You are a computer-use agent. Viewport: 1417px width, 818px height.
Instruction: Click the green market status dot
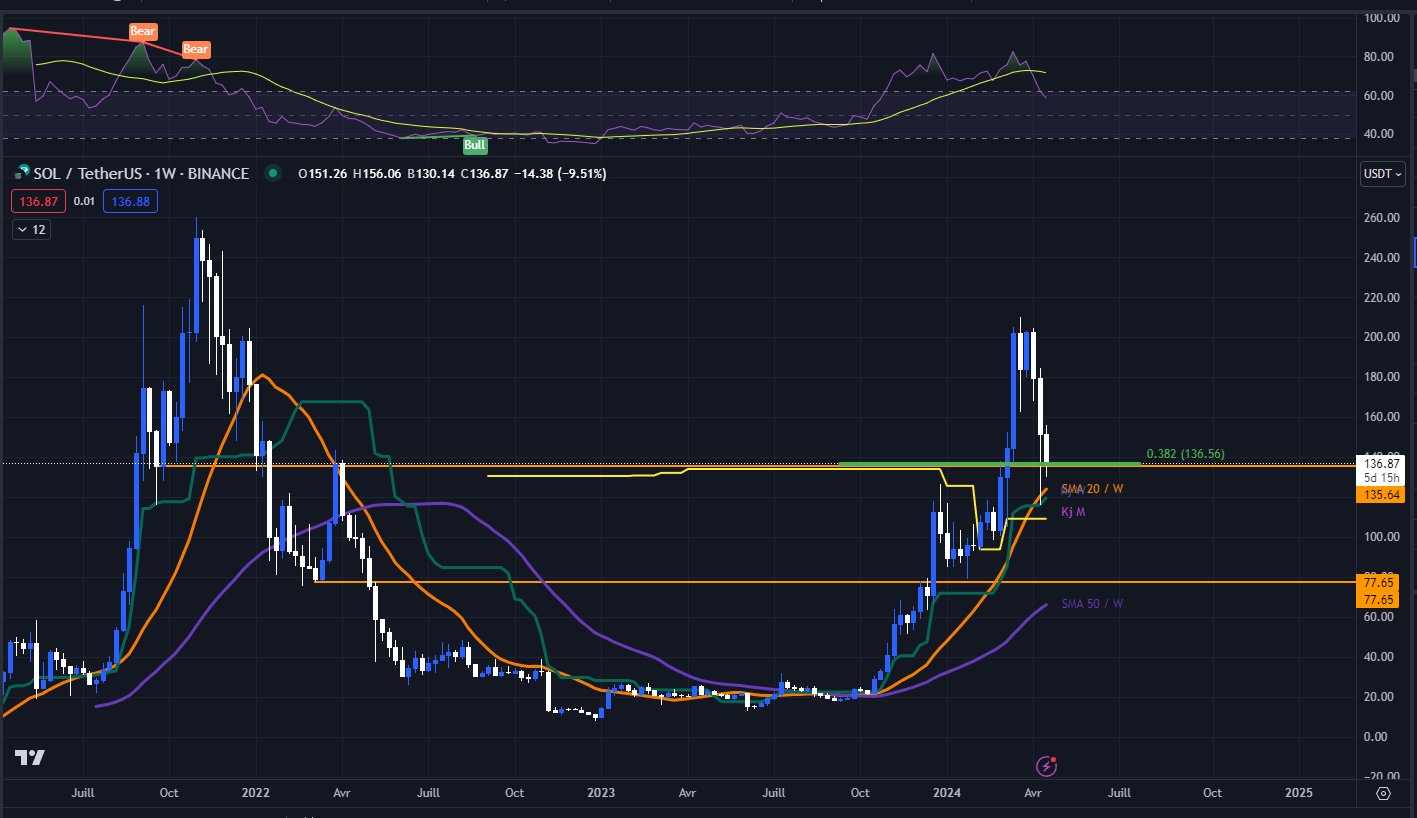pos(272,174)
